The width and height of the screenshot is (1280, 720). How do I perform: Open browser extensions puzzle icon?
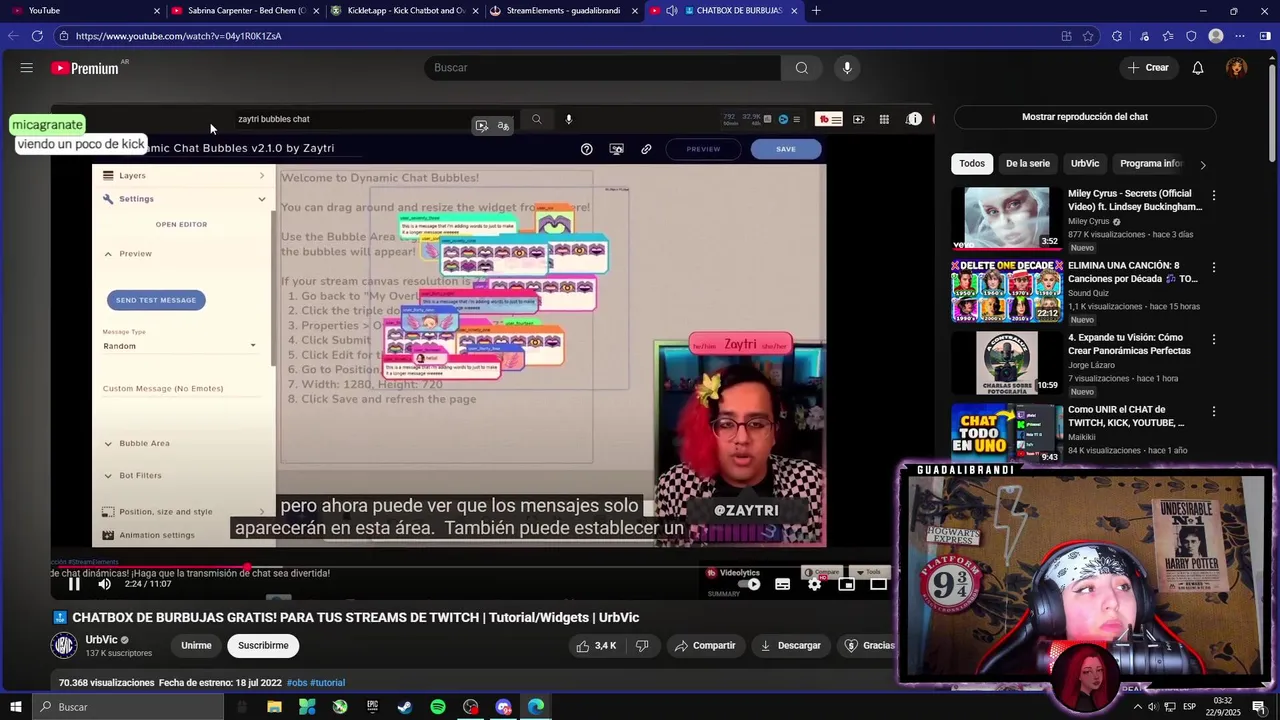pyautogui.click(x=1117, y=36)
